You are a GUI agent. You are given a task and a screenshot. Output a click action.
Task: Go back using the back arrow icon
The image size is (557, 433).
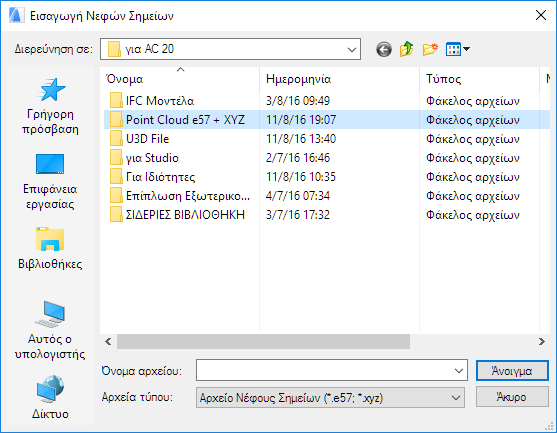tap(384, 49)
